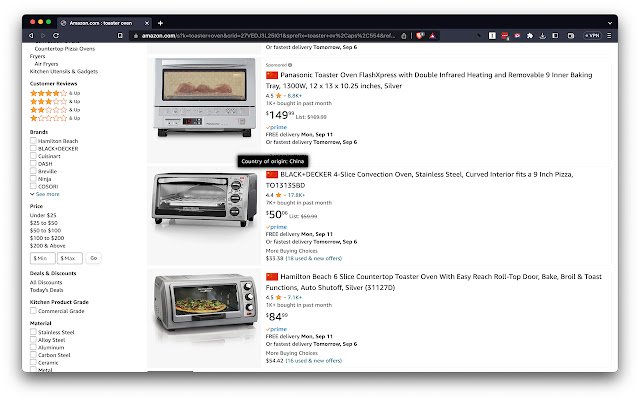Go back using the browser back arrow
Image resolution: width=640 pixels, height=400 pixels.
[31, 36]
